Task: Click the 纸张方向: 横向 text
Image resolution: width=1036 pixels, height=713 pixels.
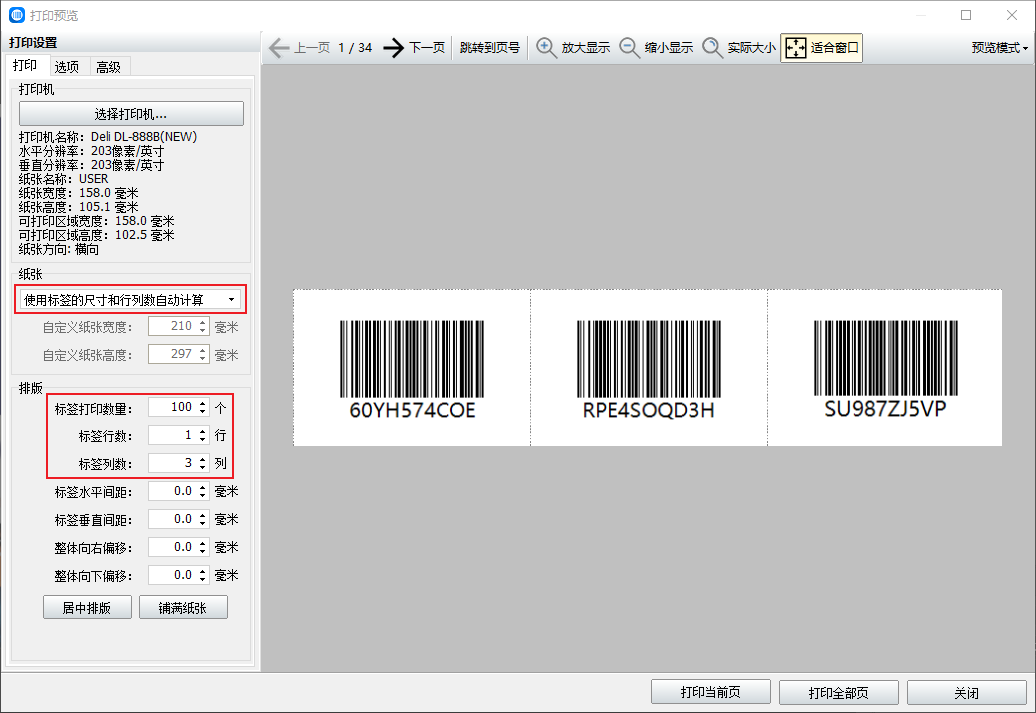Action: (59, 249)
